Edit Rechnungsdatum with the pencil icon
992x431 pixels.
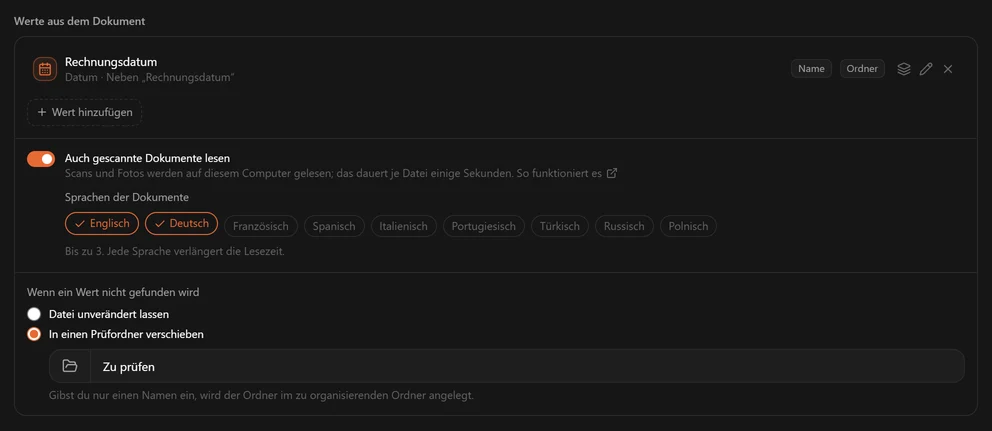[926, 69]
